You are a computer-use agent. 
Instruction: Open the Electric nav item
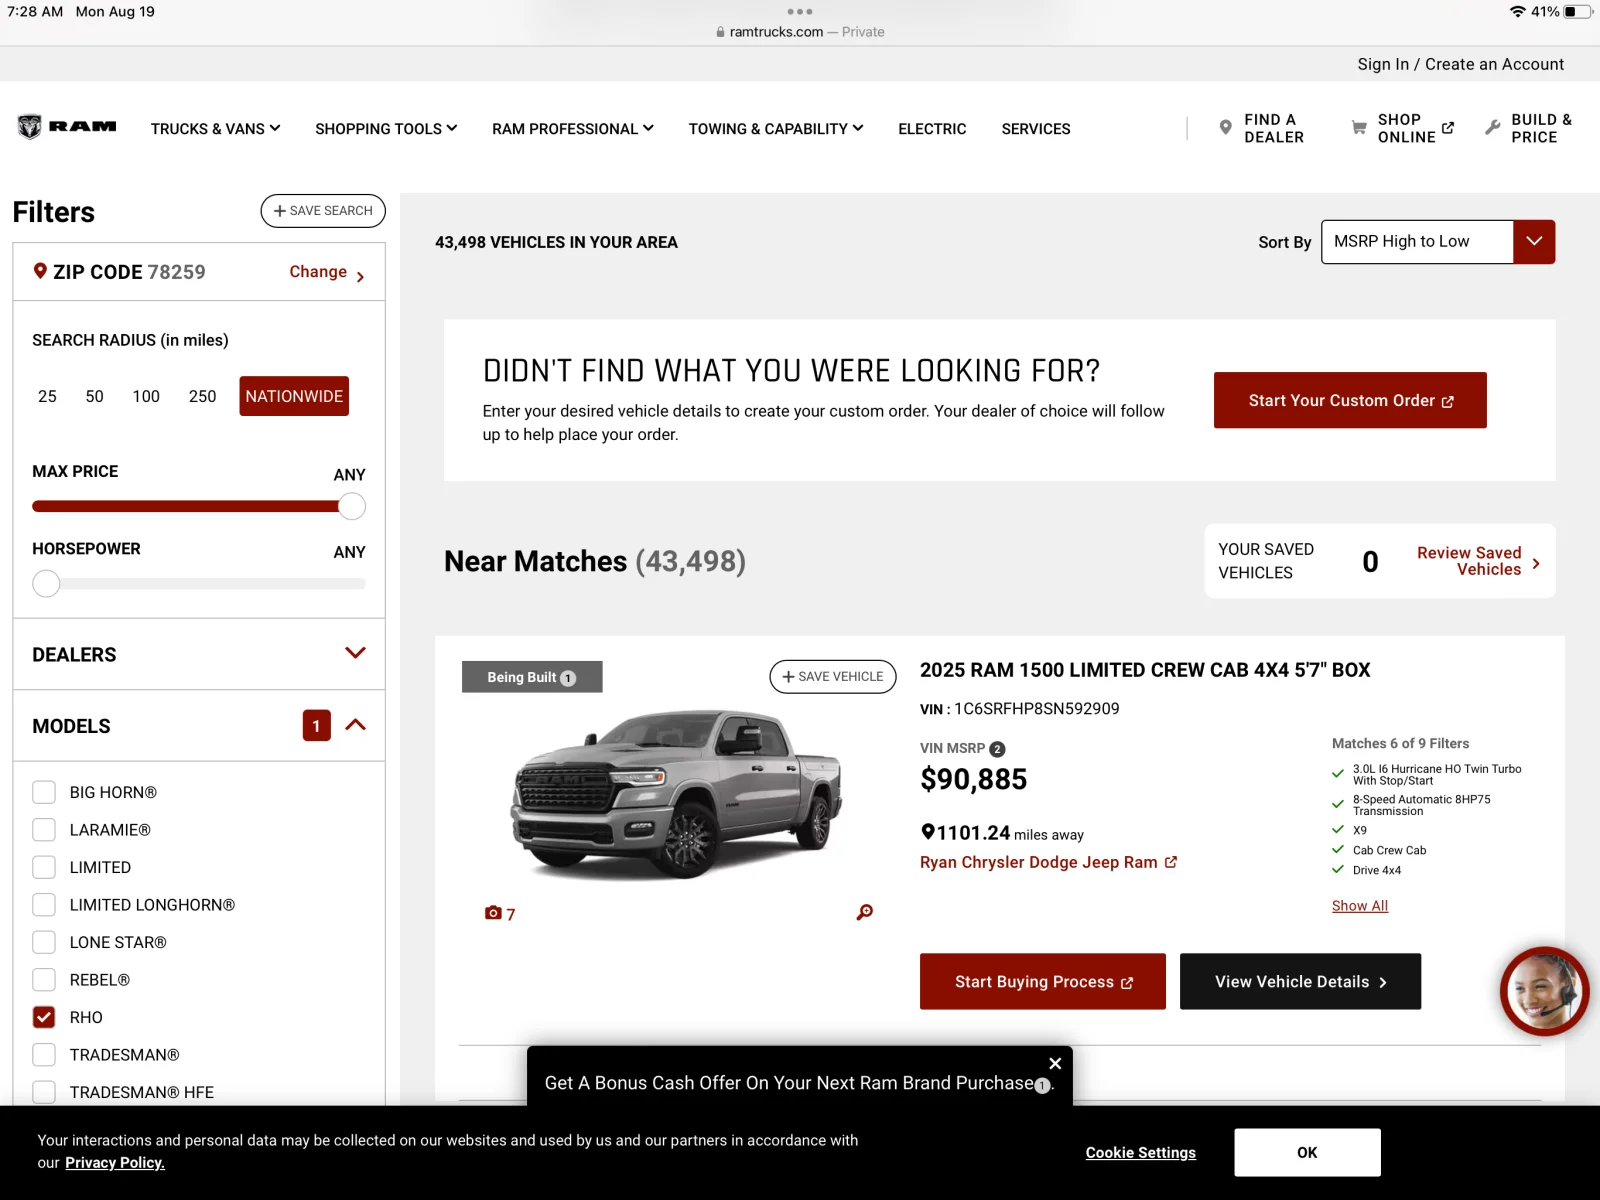(x=932, y=129)
